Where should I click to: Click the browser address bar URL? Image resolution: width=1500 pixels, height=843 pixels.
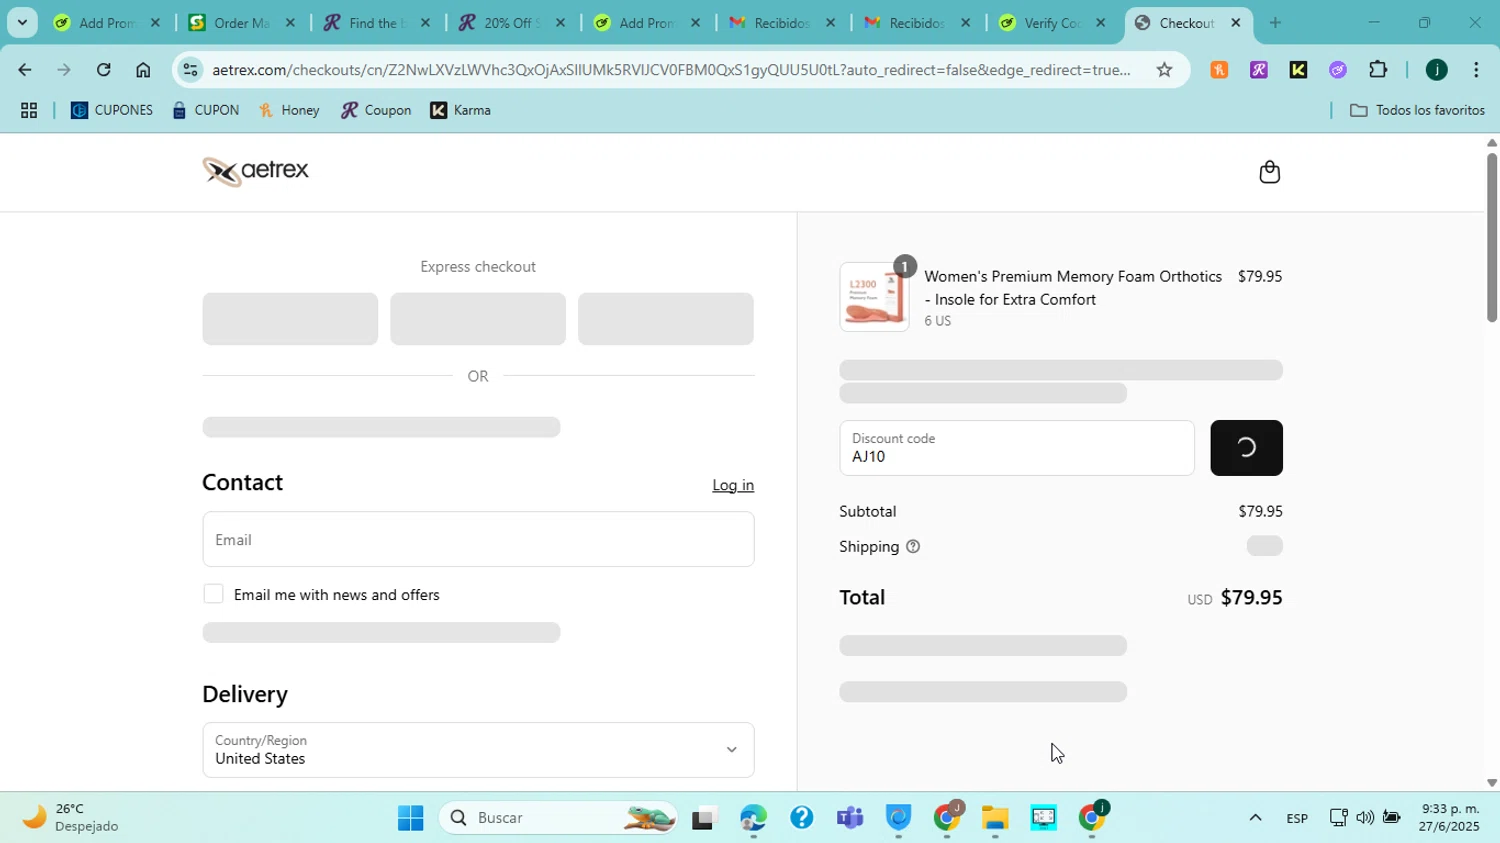(671, 69)
